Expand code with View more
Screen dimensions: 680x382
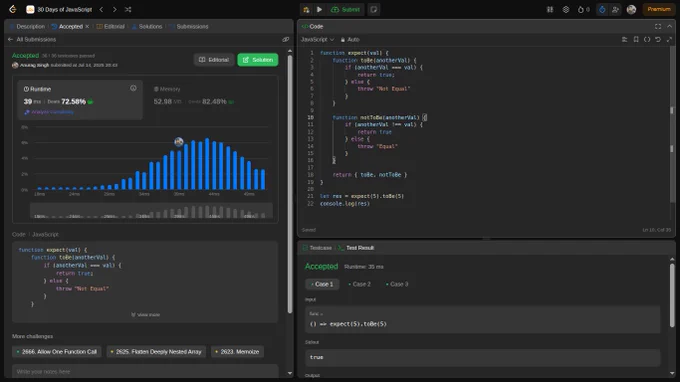(x=146, y=315)
